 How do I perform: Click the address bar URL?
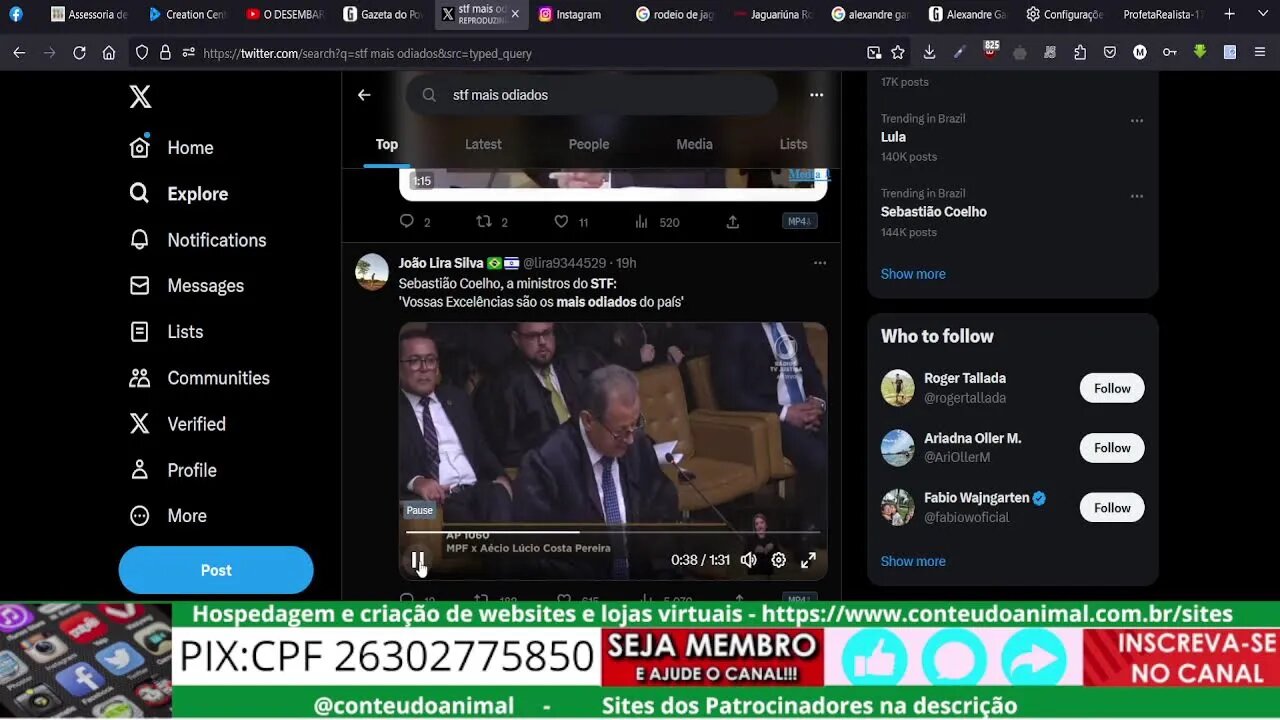(367, 54)
